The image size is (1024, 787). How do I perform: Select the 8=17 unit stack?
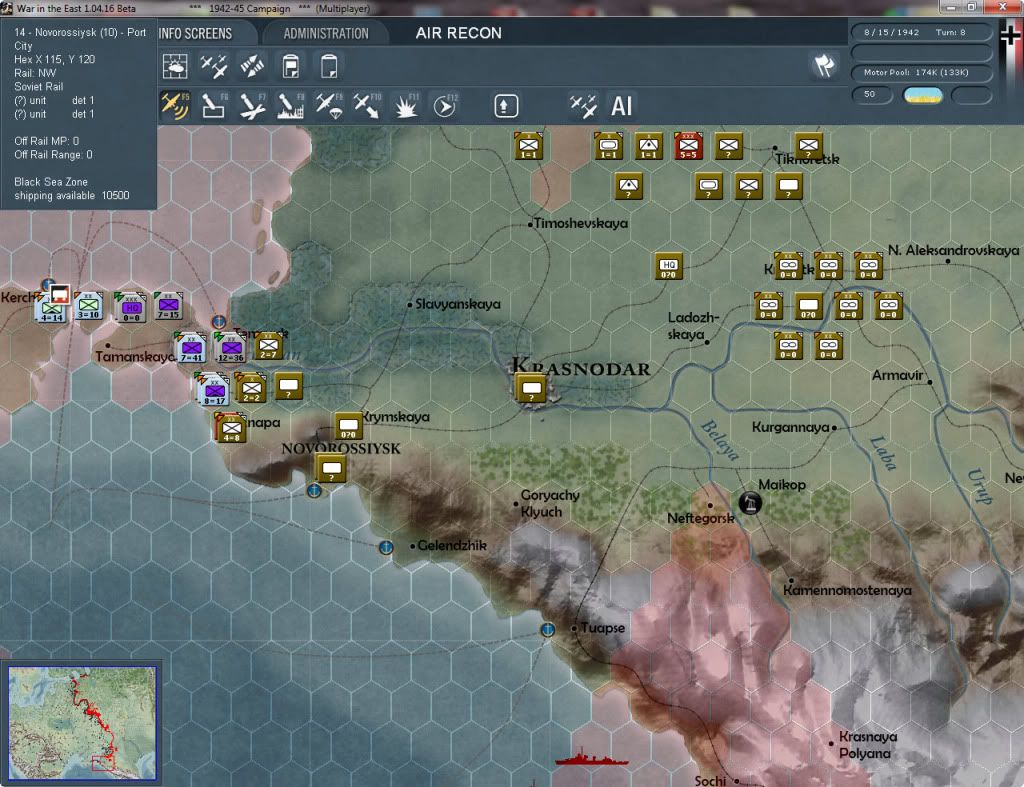point(213,389)
